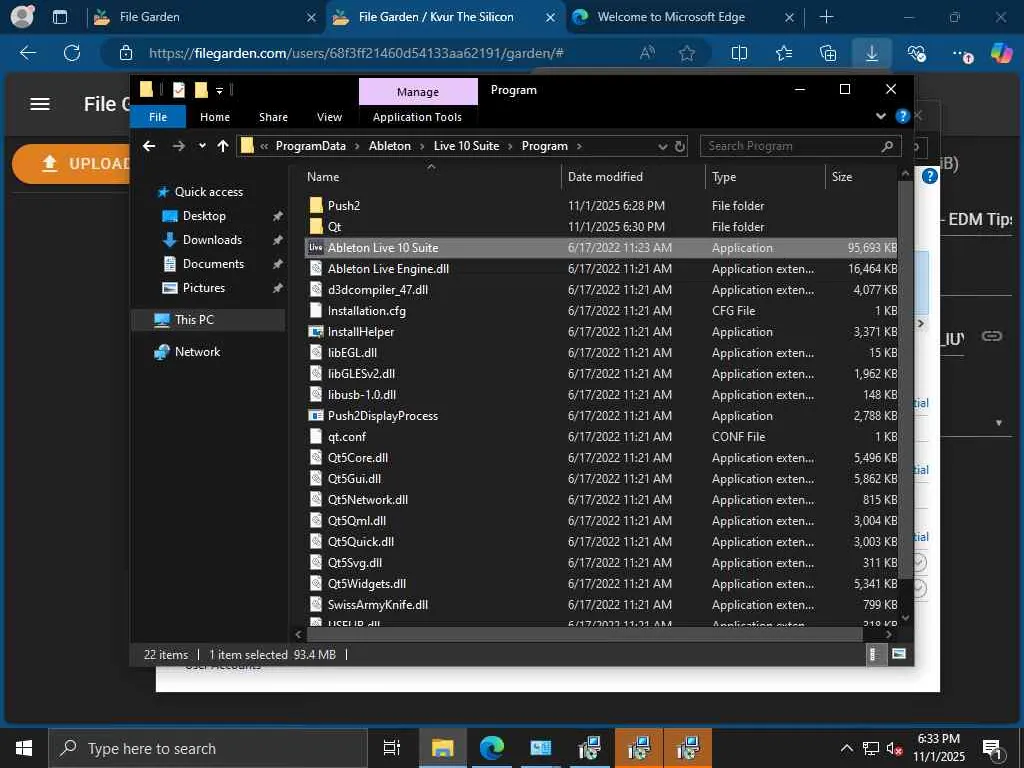
Task: Open Edge Copilot icon
Action: point(1001,53)
